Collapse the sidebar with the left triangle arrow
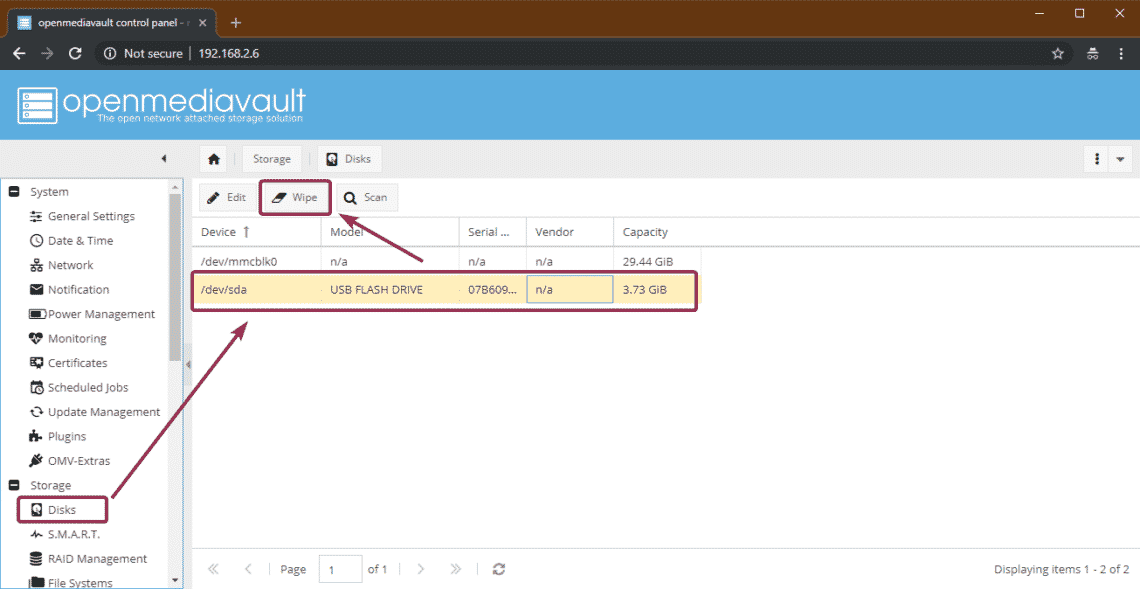Image resolution: width=1140 pixels, height=589 pixels. (164, 159)
